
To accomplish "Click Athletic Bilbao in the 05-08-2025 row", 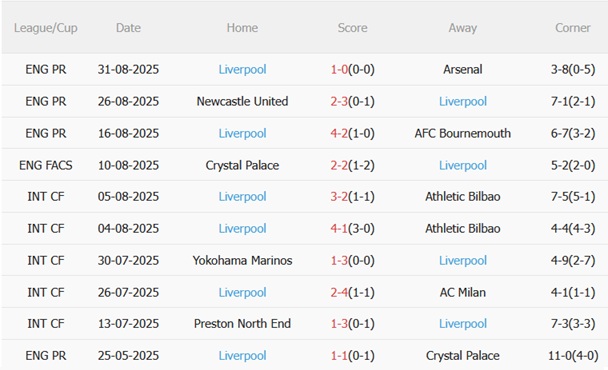I will coord(463,196).
